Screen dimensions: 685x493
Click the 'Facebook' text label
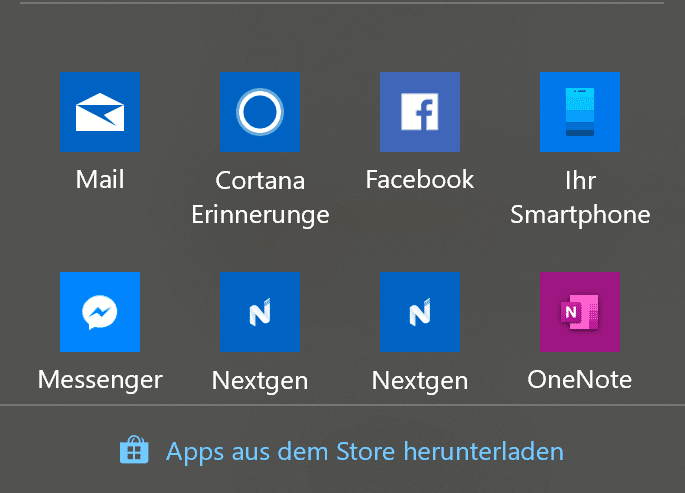(x=420, y=179)
